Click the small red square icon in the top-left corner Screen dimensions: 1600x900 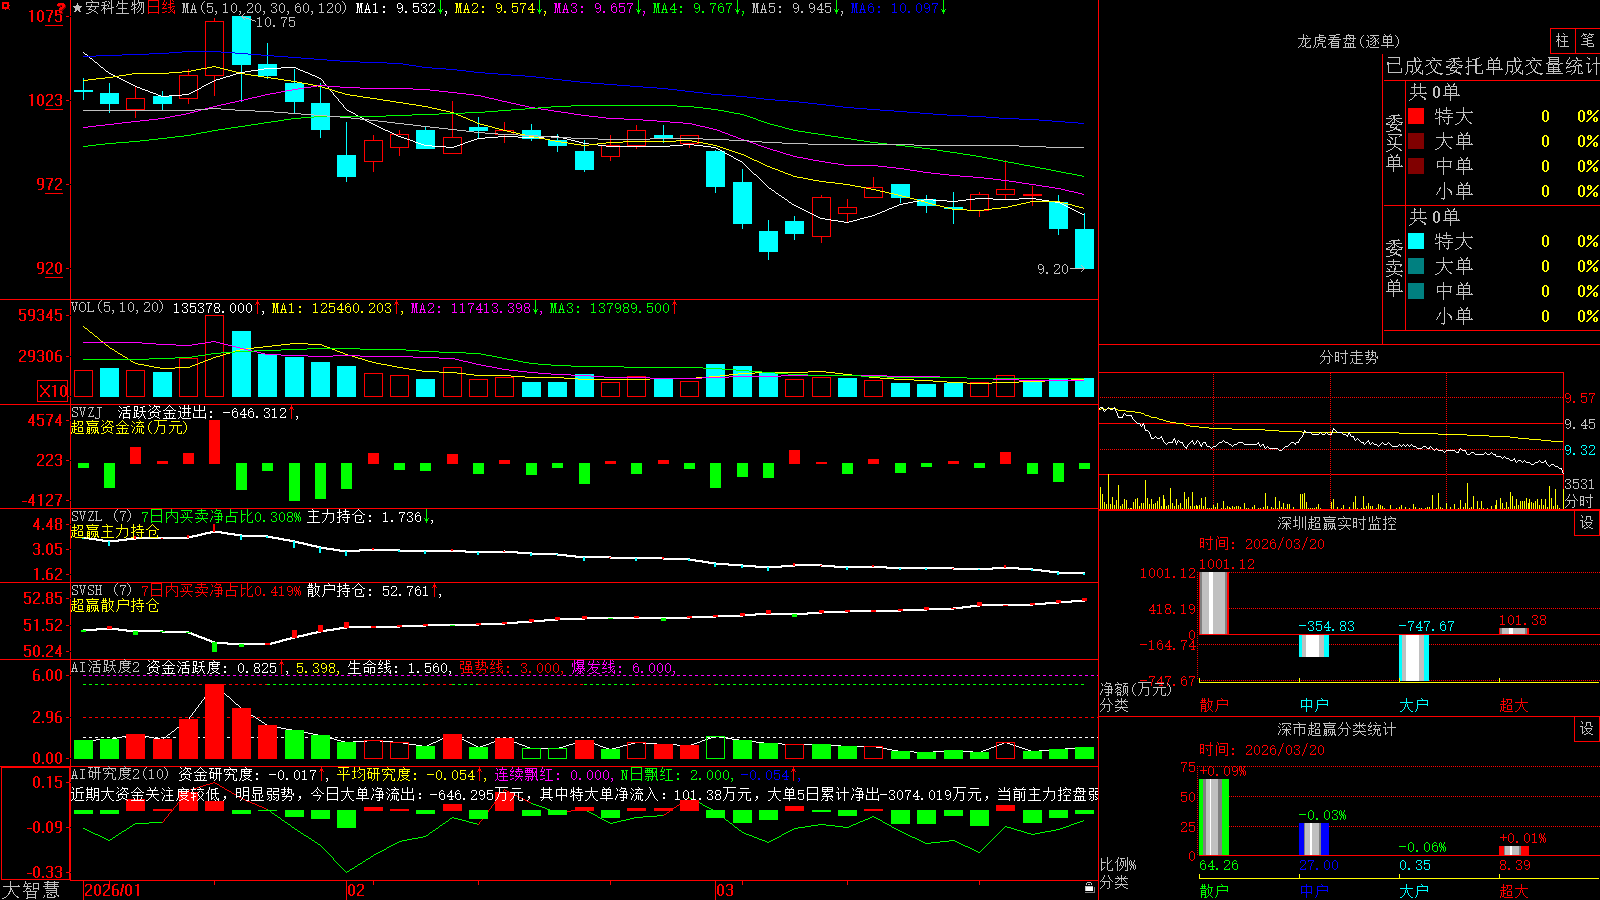tap(6, 6)
